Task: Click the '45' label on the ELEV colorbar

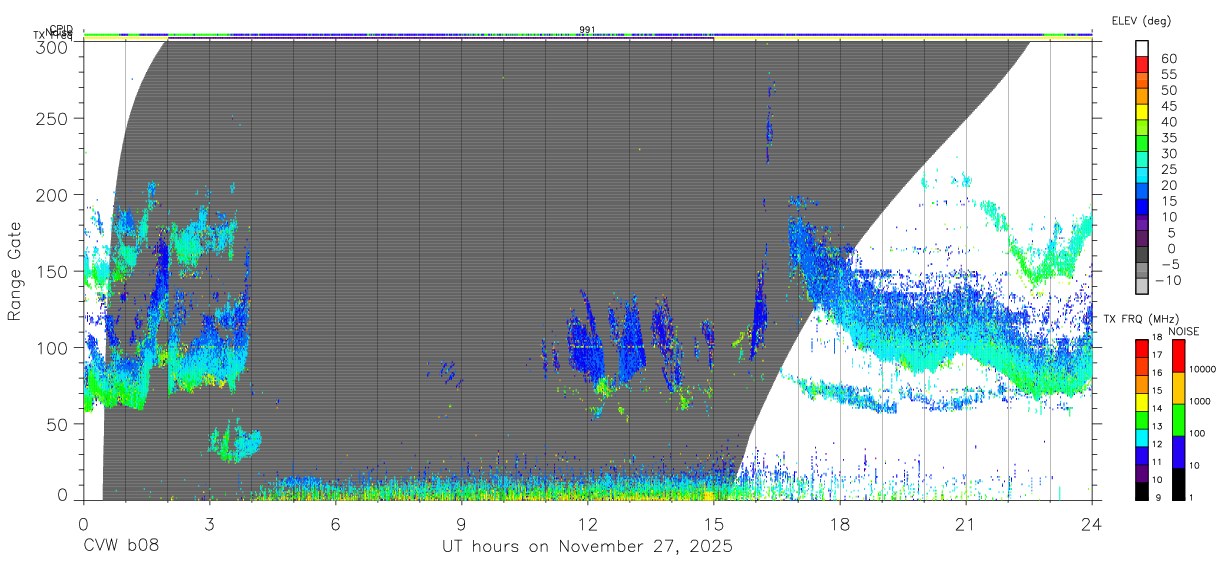Action: 1169,106
